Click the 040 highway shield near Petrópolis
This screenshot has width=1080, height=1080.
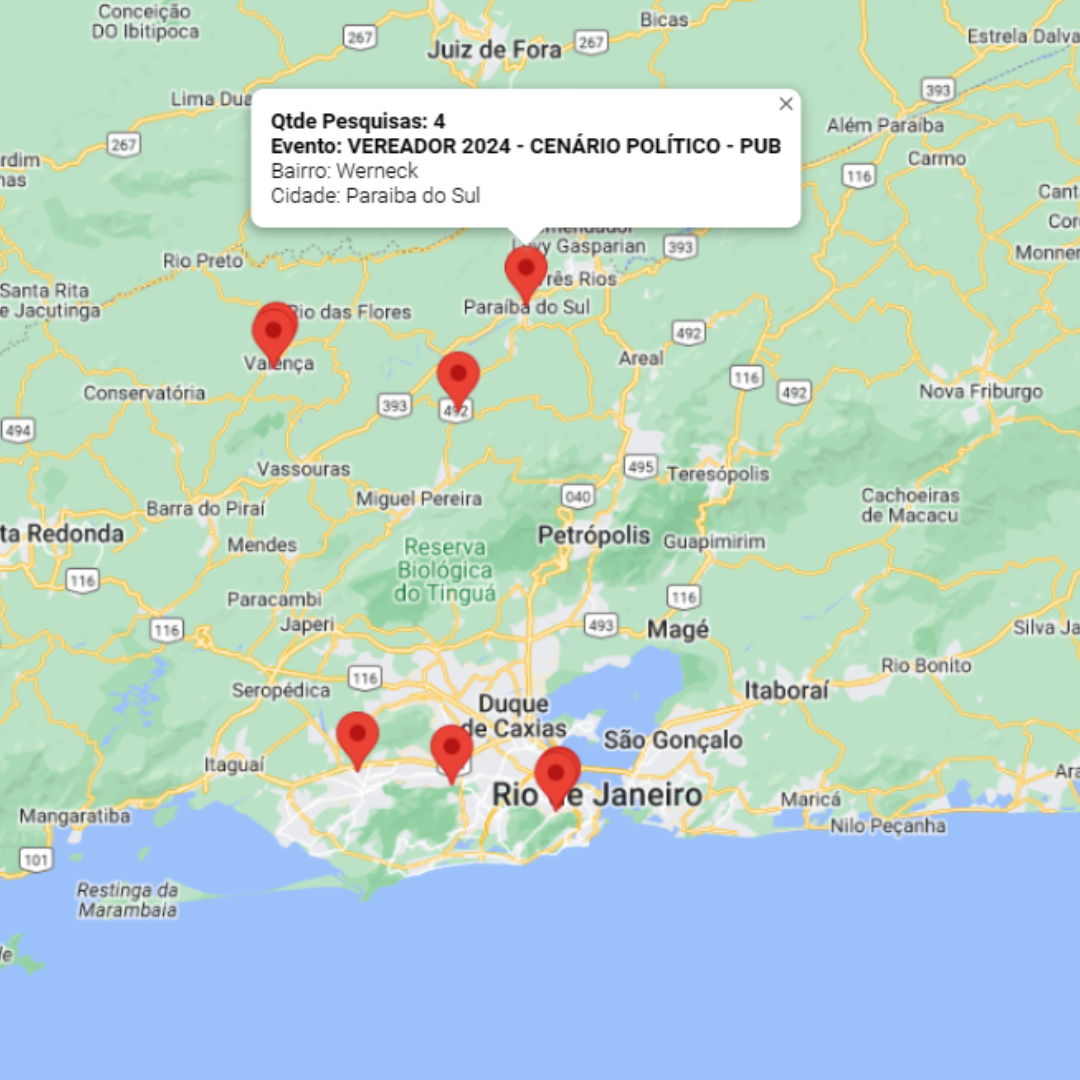pyautogui.click(x=577, y=496)
